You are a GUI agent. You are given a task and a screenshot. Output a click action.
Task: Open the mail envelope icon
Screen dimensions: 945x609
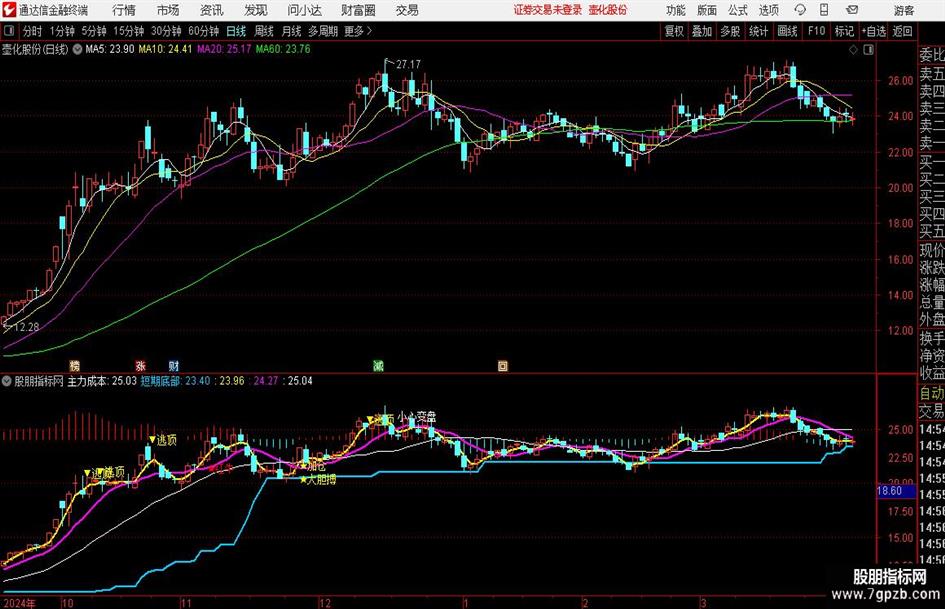click(852, 10)
